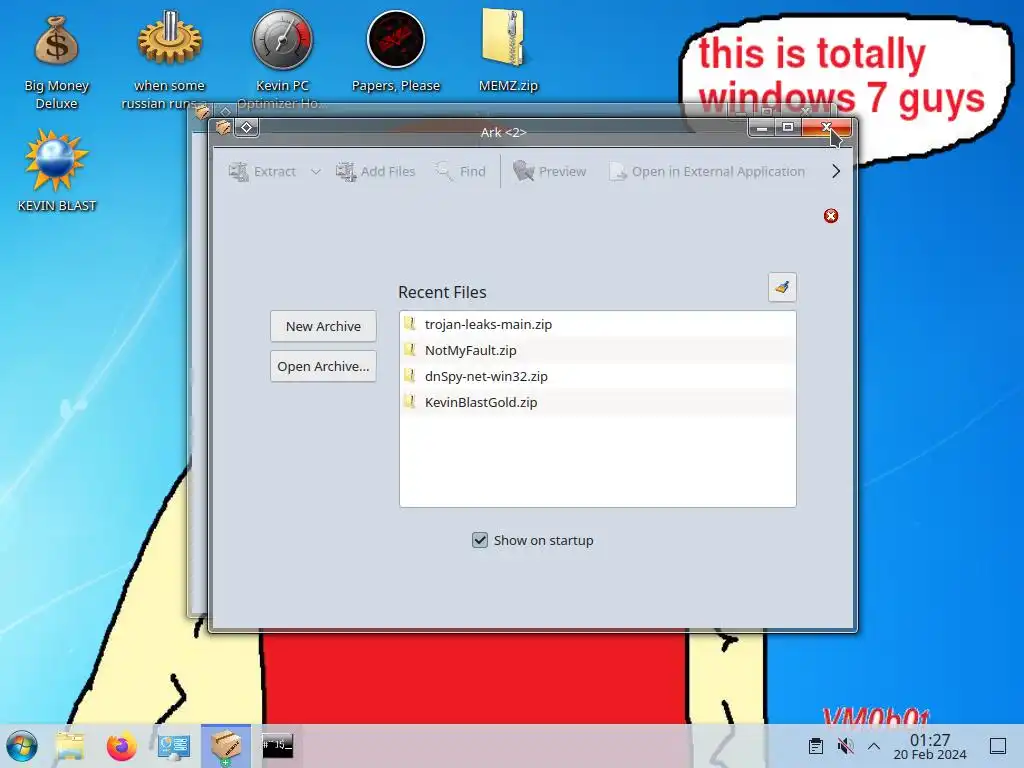1024x768 pixels.
Task: Maximize the Ark <2> window
Action: pos(788,127)
